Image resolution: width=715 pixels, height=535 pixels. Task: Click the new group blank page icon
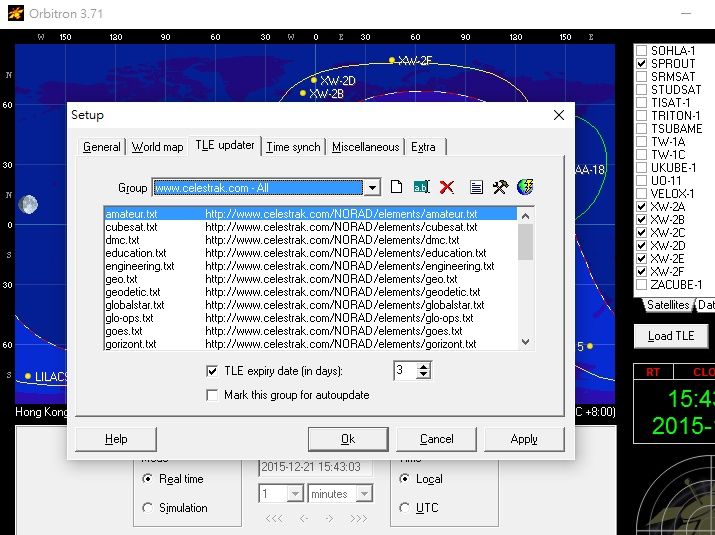(x=396, y=187)
